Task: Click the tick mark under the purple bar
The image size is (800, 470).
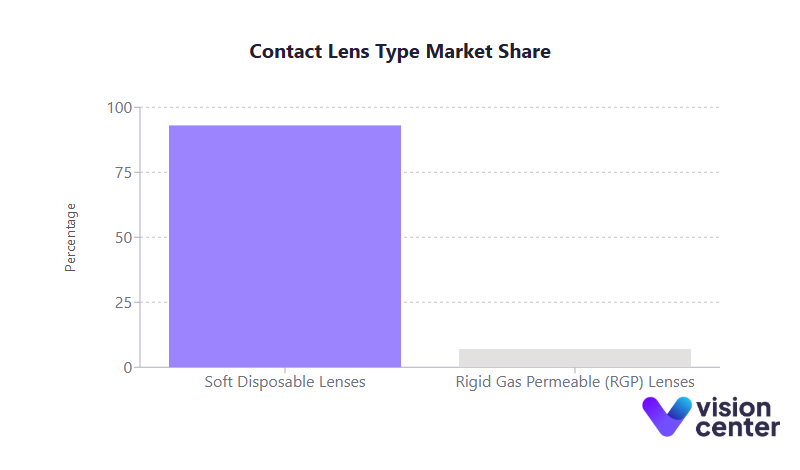Action: coord(285,370)
